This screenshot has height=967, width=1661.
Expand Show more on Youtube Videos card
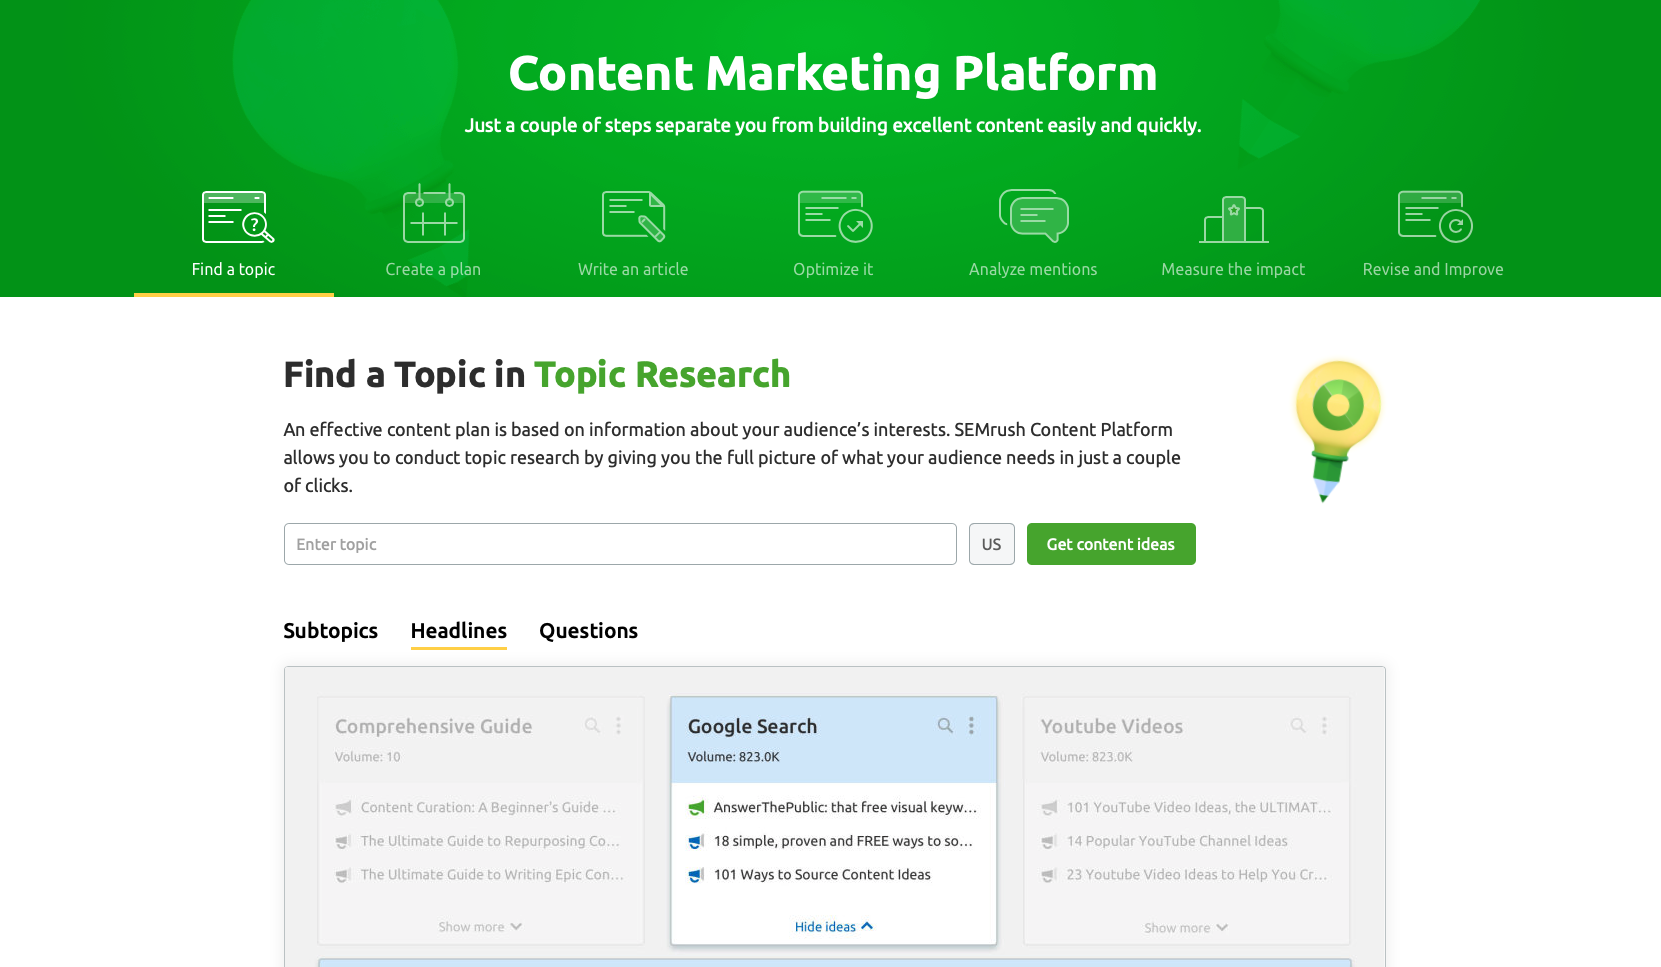click(1186, 928)
